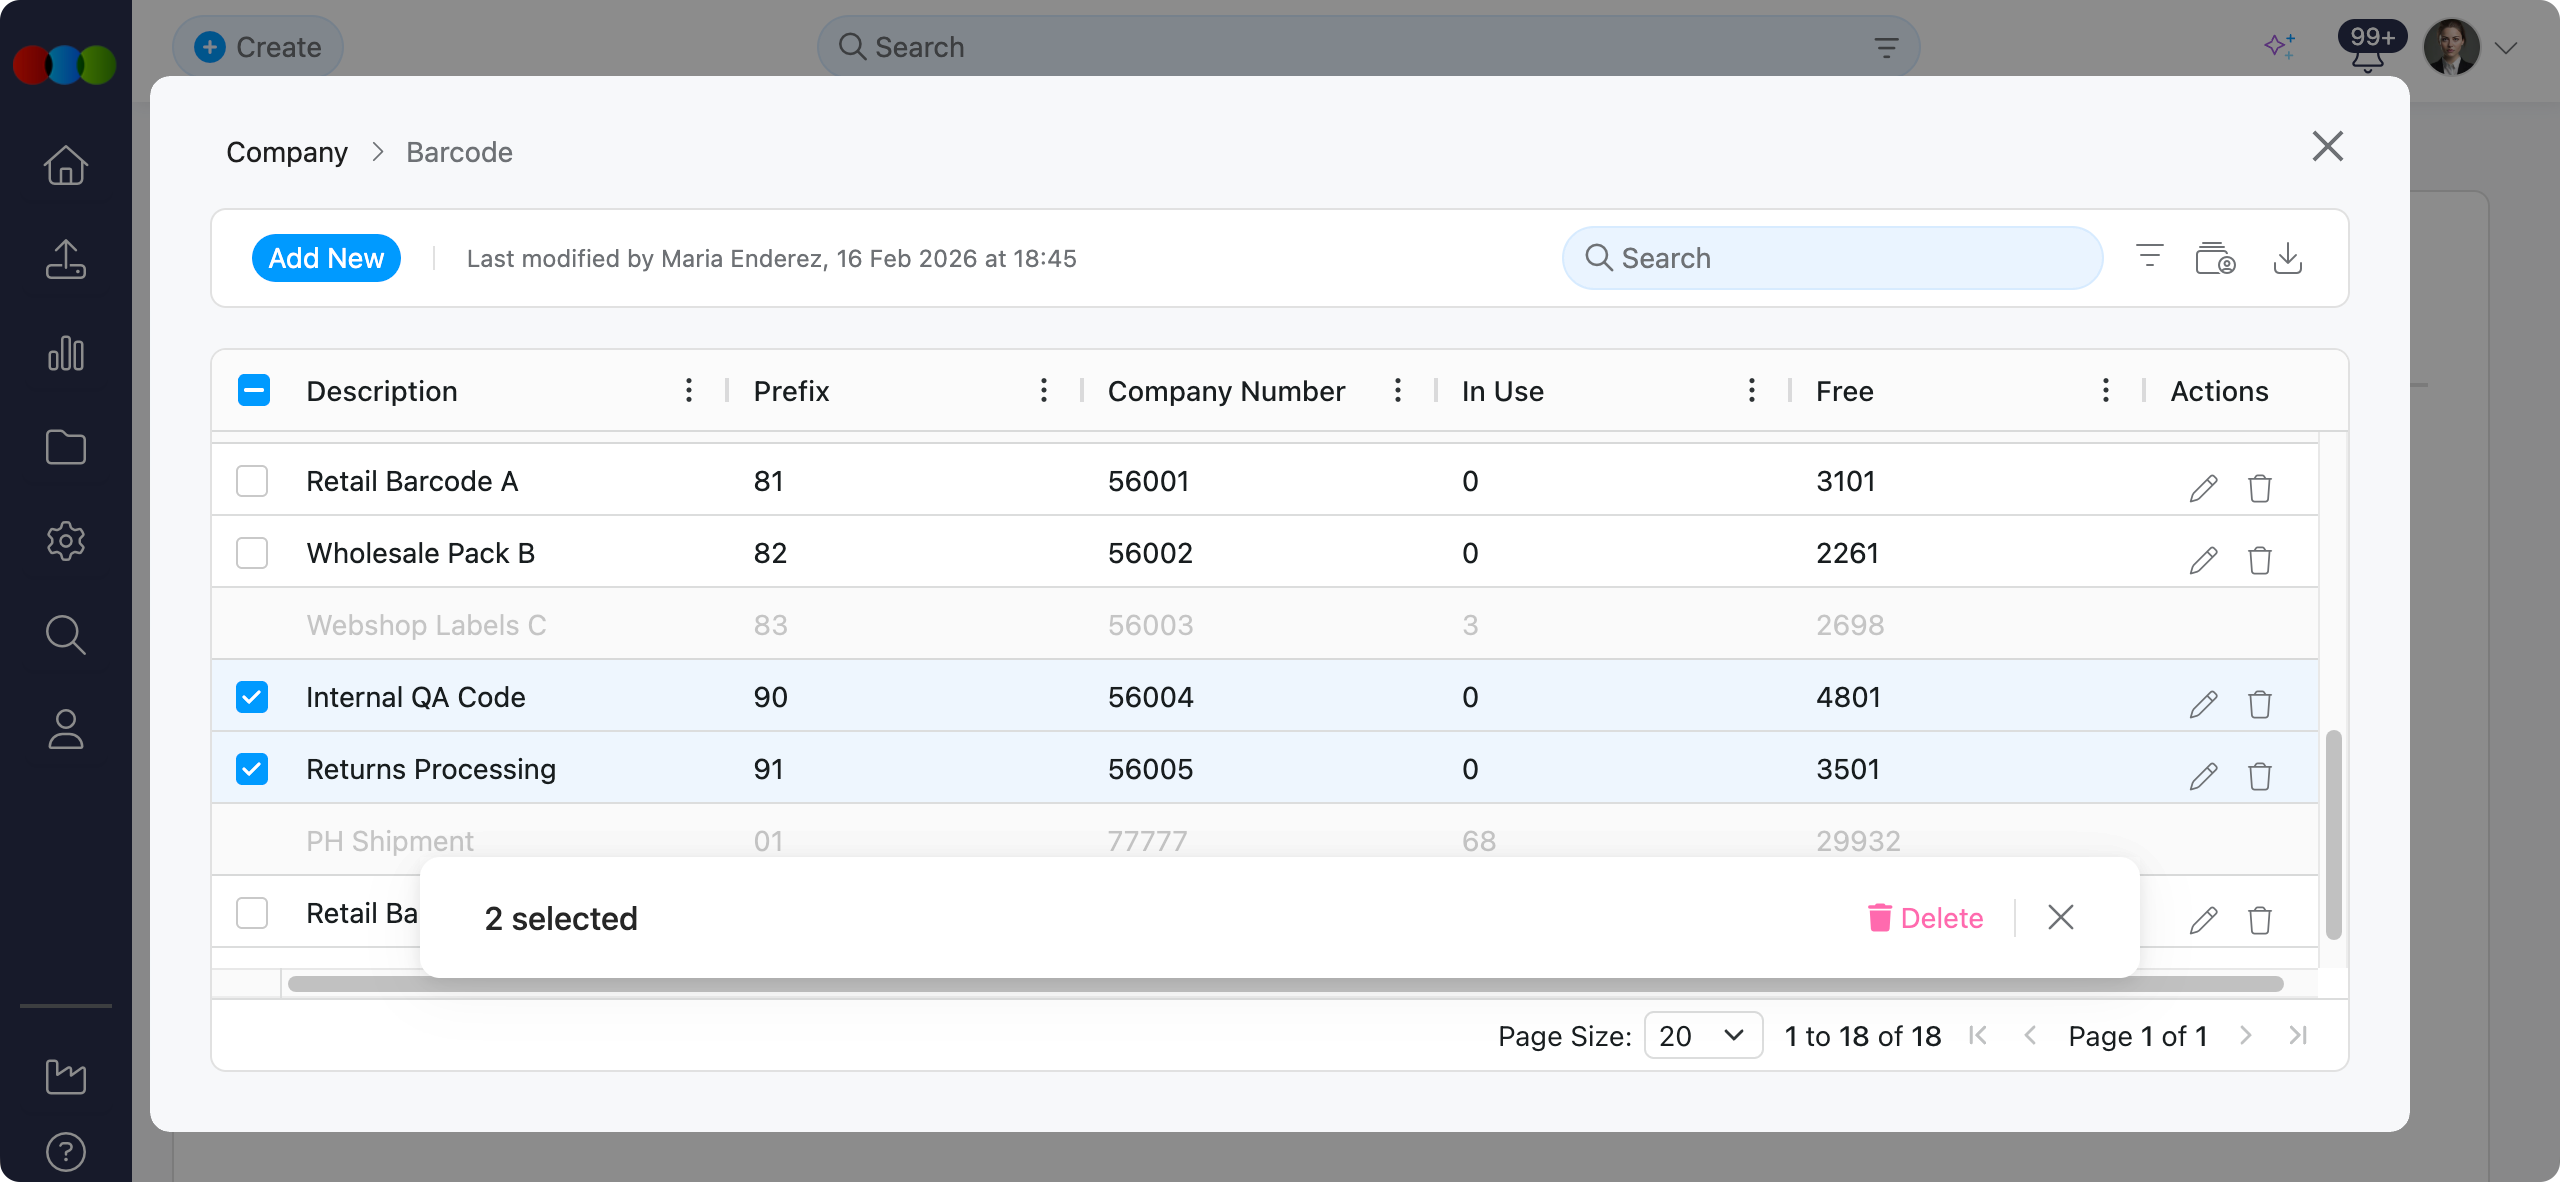Go to Company breadcrumb
Screen dimensions: 2560x1182
(x=287, y=152)
